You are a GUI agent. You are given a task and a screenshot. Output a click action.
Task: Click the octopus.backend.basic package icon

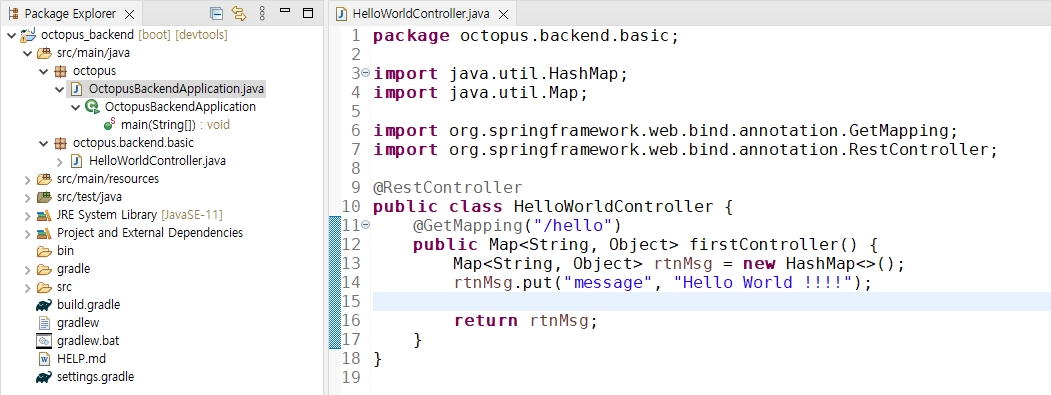tap(60, 143)
